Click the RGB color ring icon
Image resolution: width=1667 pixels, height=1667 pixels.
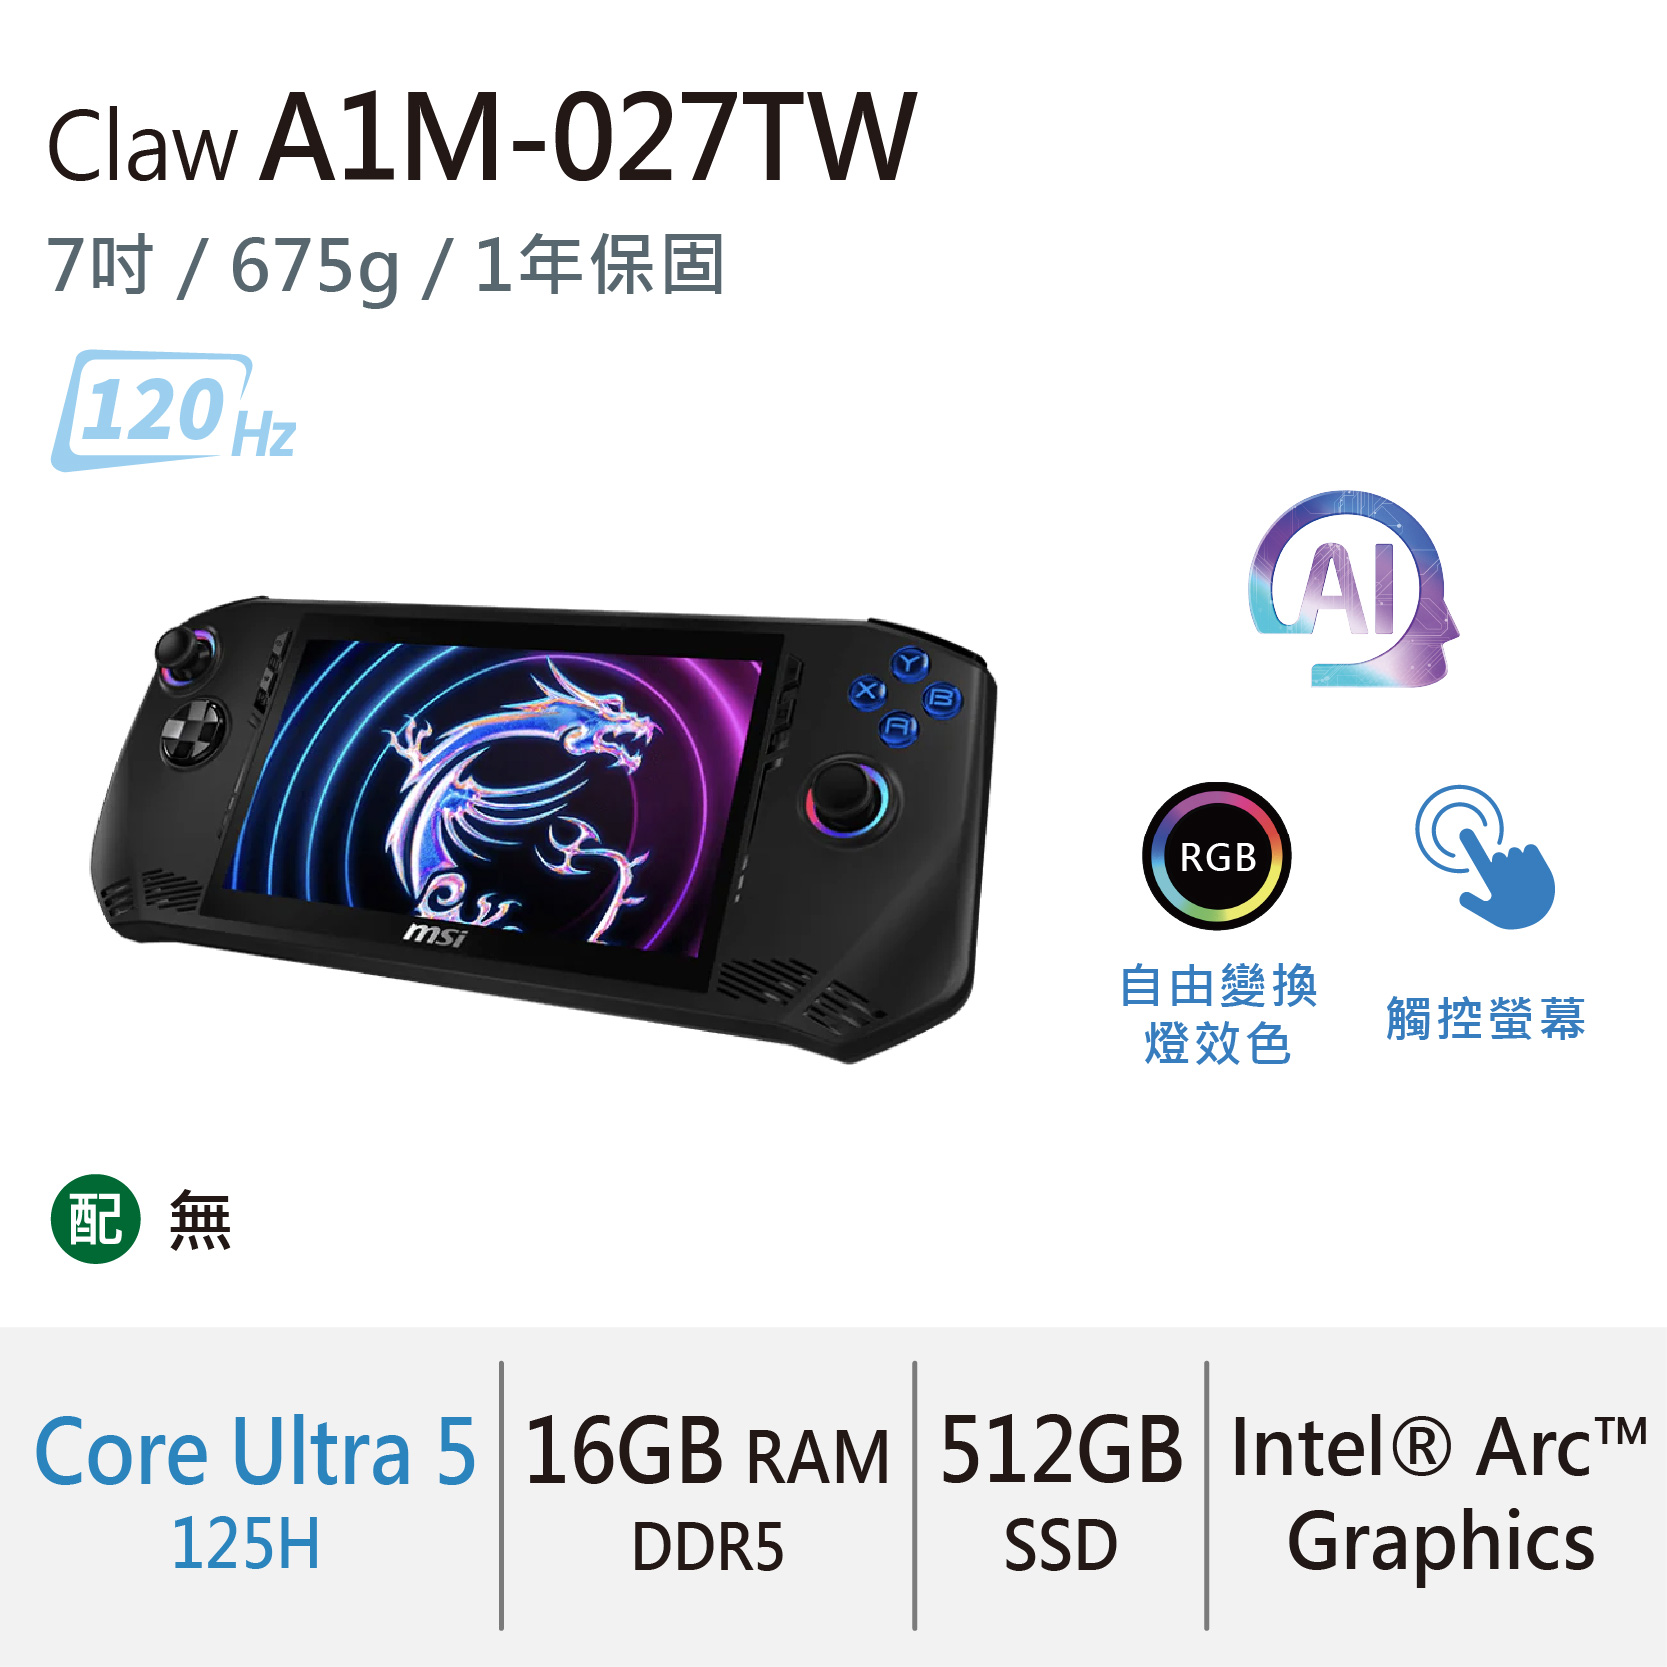(1217, 856)
